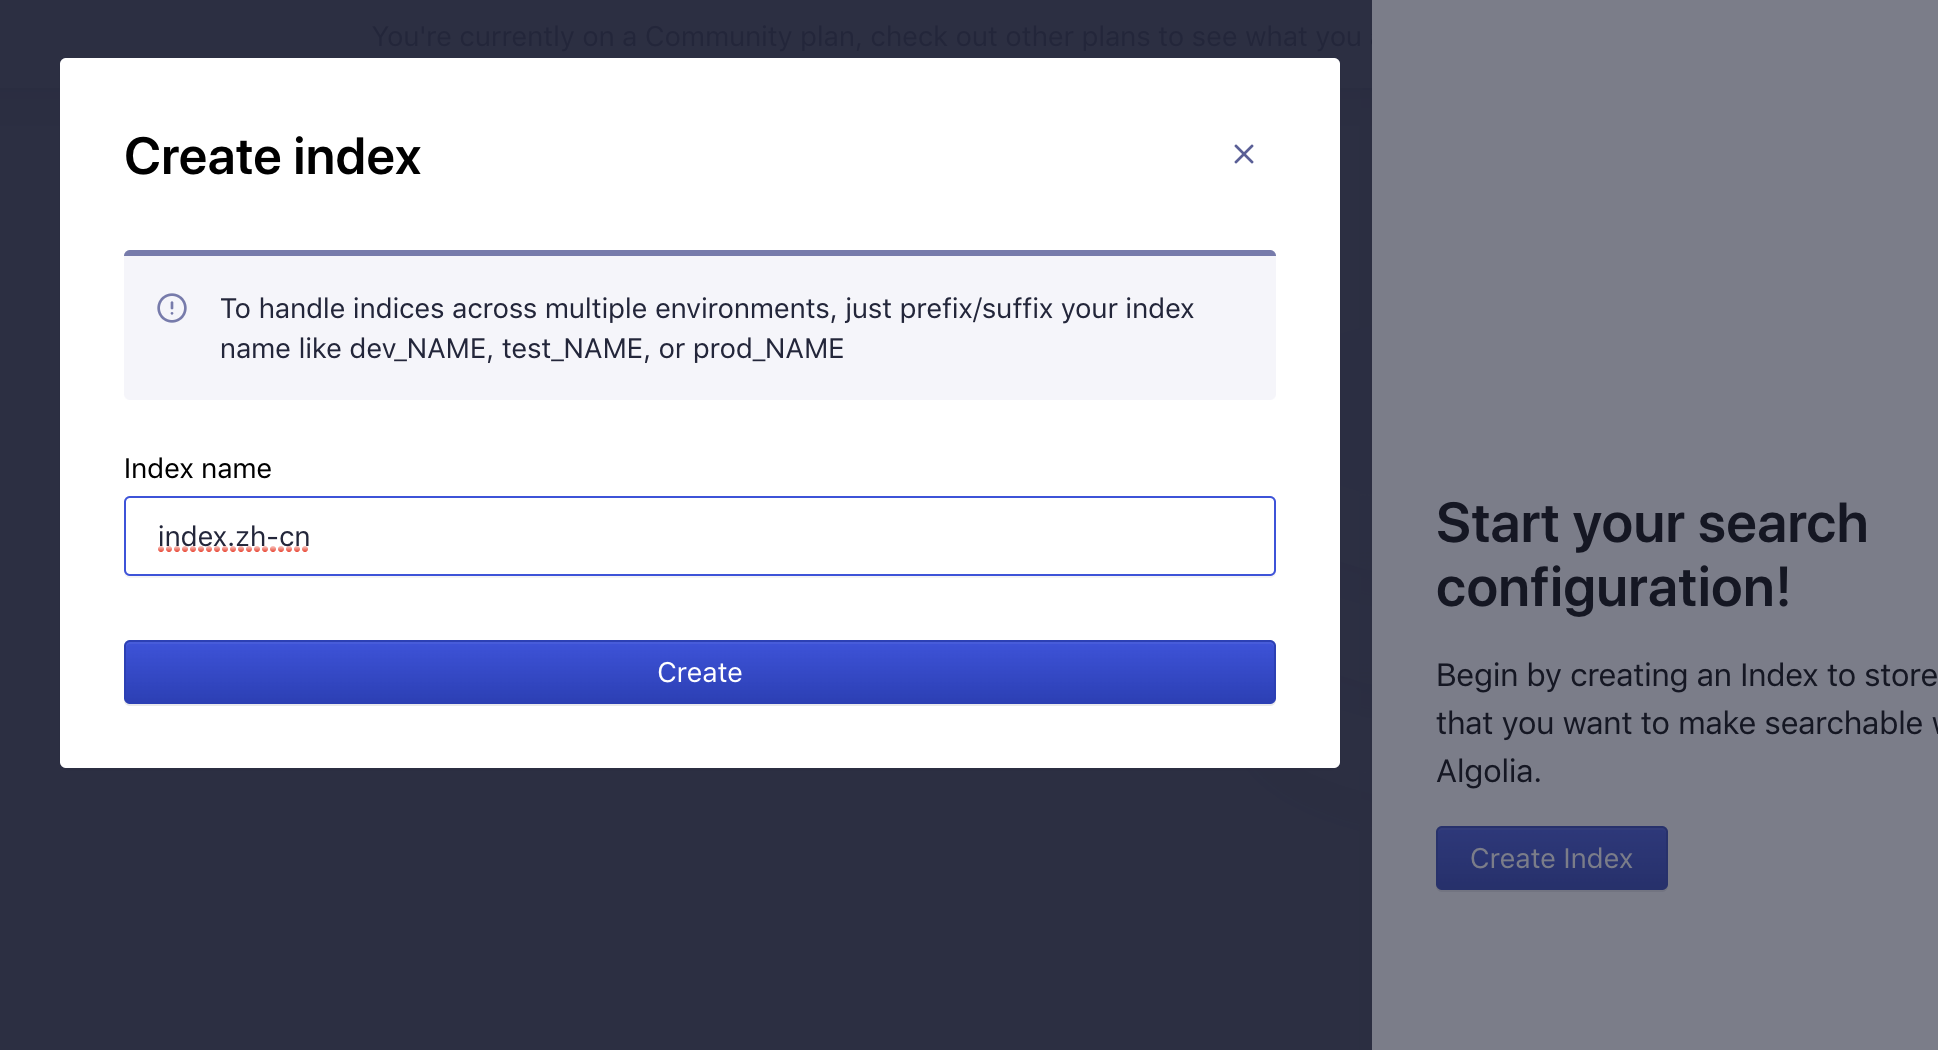Click the dark backdrop below the dialog
Viewport: 1938px width, 1050px height.
click(x=700, y=910)
